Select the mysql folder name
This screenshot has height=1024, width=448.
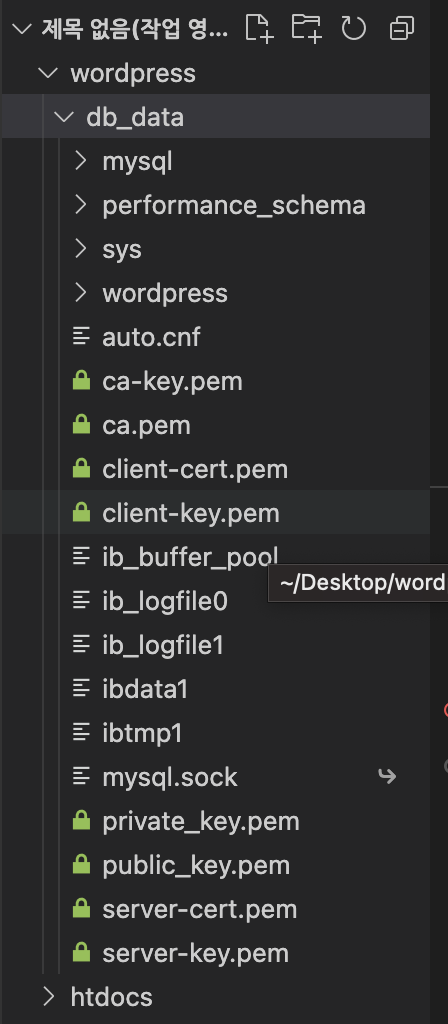click(x=137, y=161)
